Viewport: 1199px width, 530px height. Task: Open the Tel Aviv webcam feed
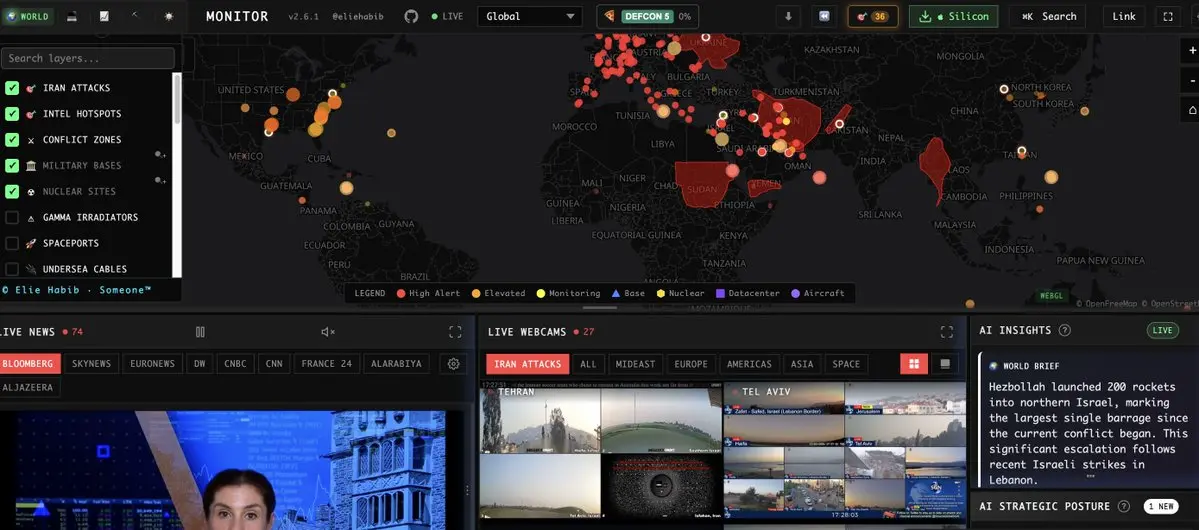coord(845,451)
